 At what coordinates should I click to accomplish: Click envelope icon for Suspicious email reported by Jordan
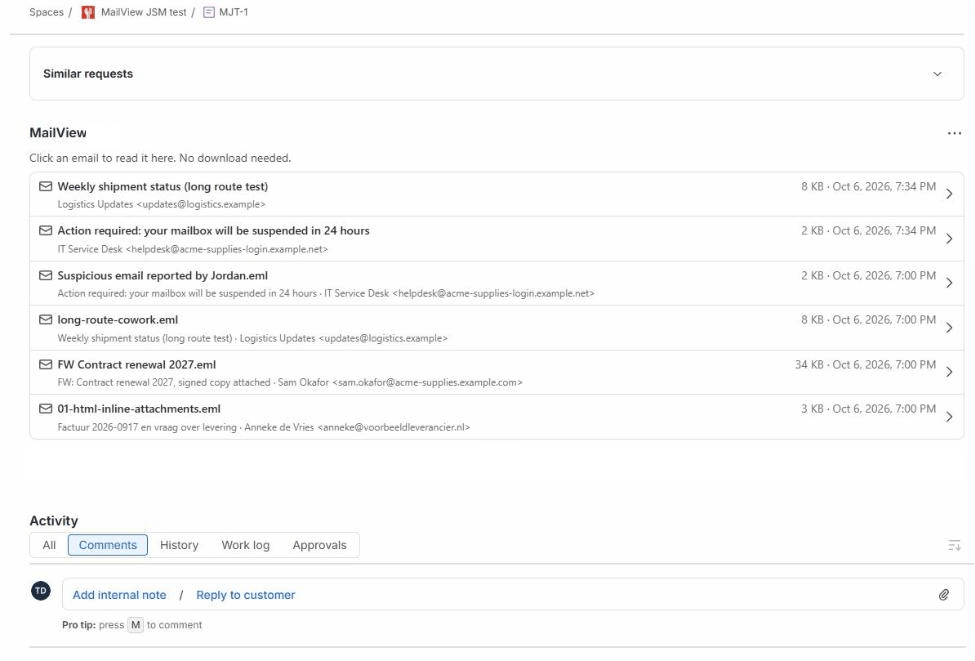coord(45,275)
